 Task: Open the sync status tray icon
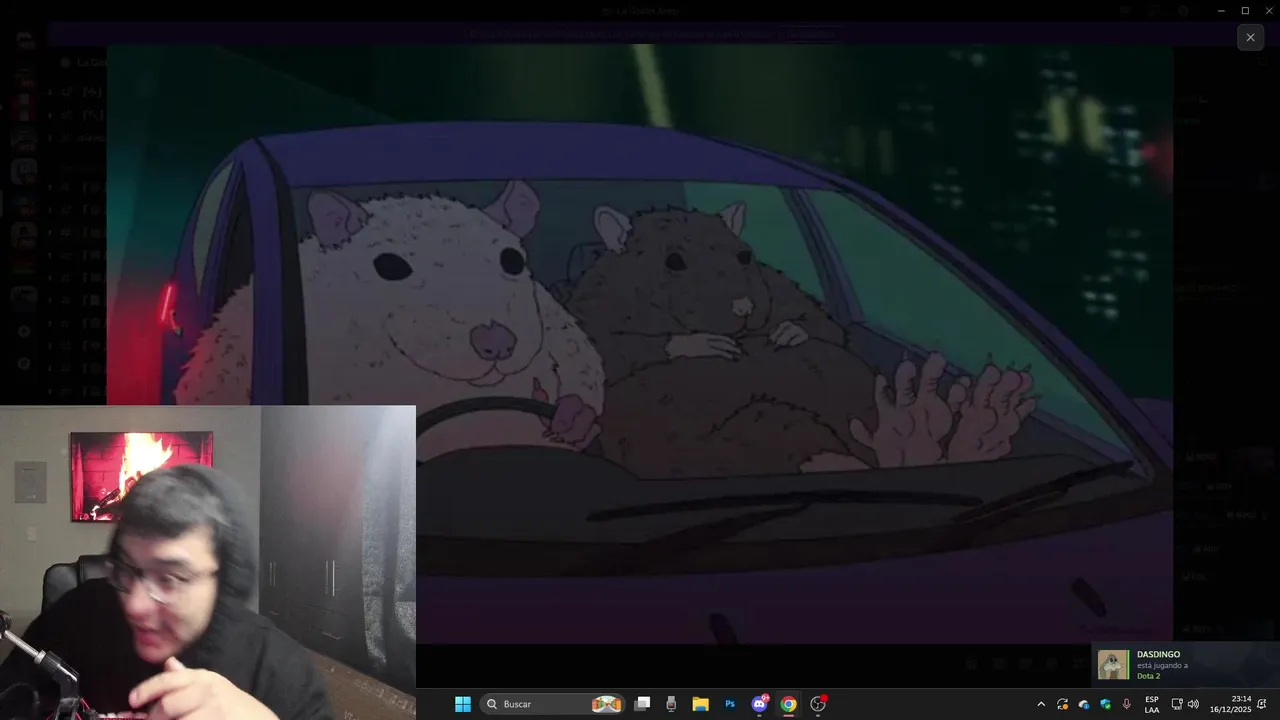1062,704
